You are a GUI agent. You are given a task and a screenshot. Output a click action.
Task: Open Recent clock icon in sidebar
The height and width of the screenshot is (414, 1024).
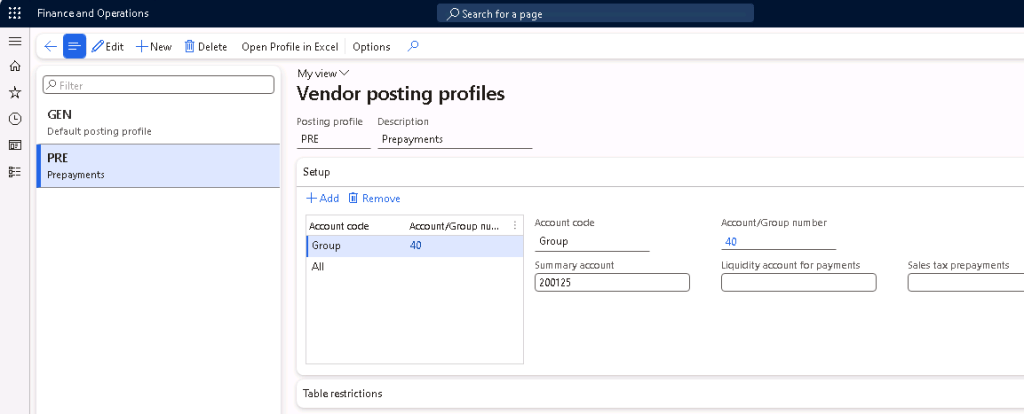pyautogui.click(x=14, y=118)
